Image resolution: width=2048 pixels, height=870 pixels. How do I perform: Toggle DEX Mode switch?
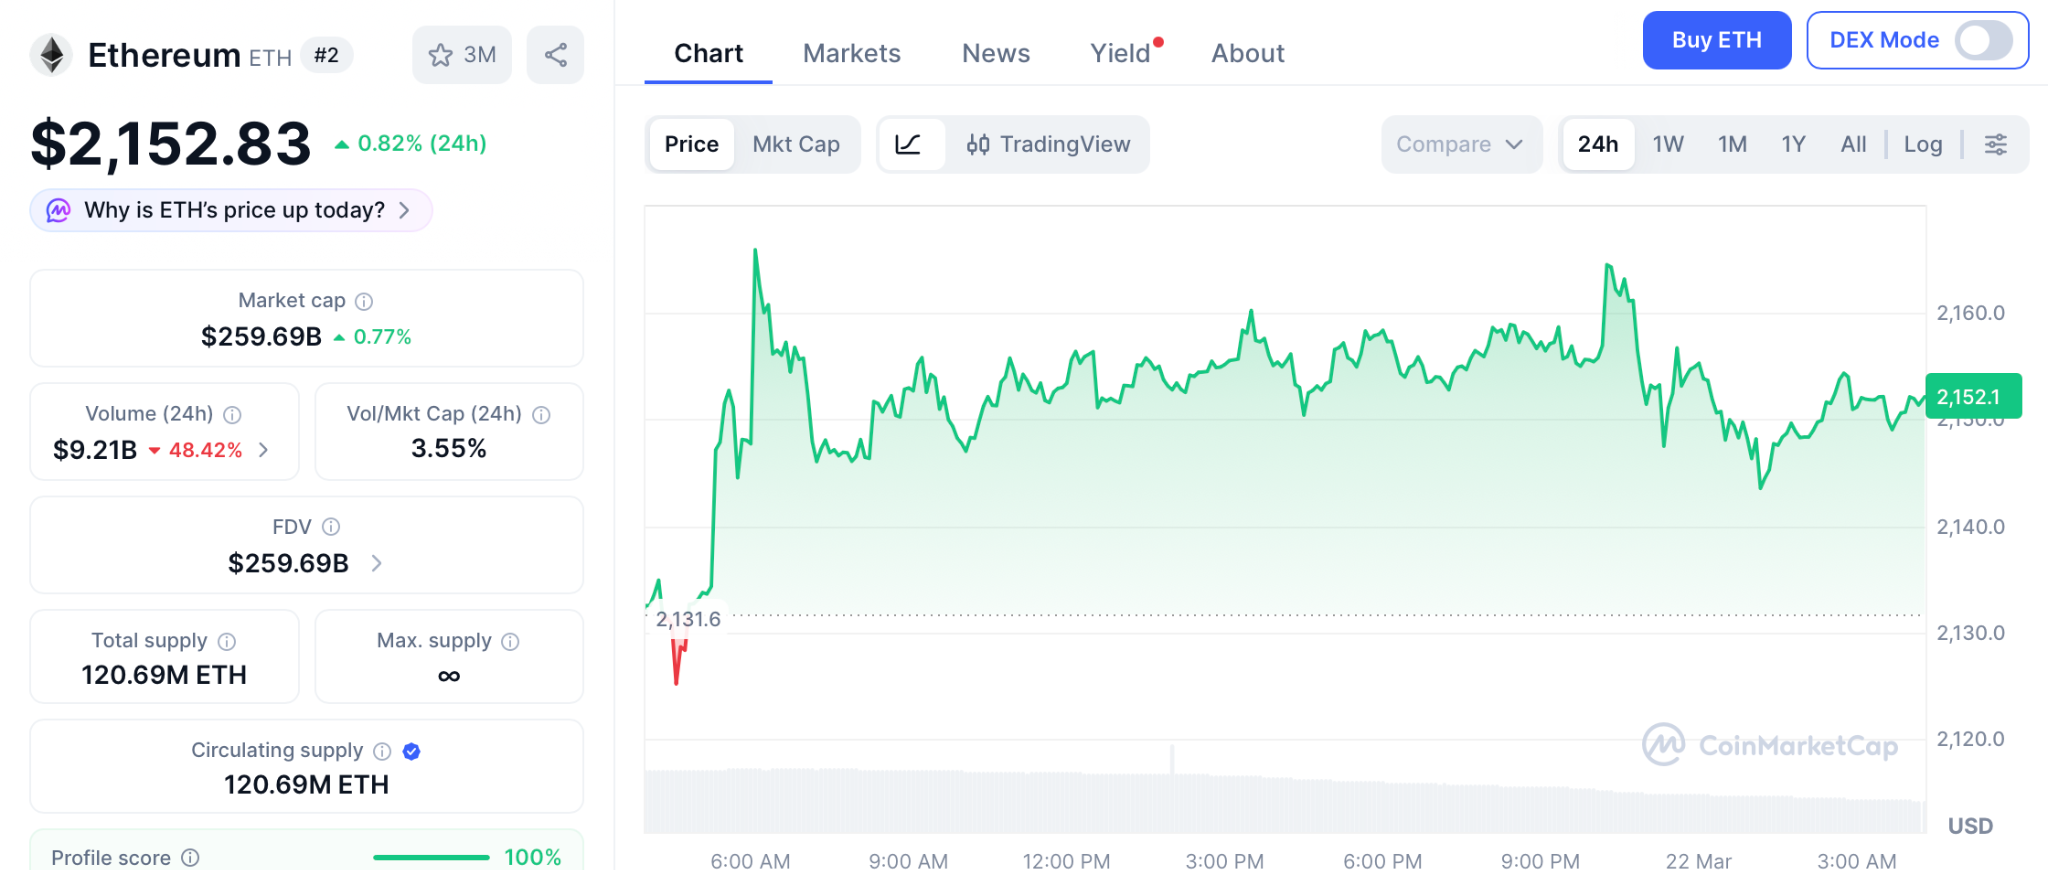[x=1983, y=41]
